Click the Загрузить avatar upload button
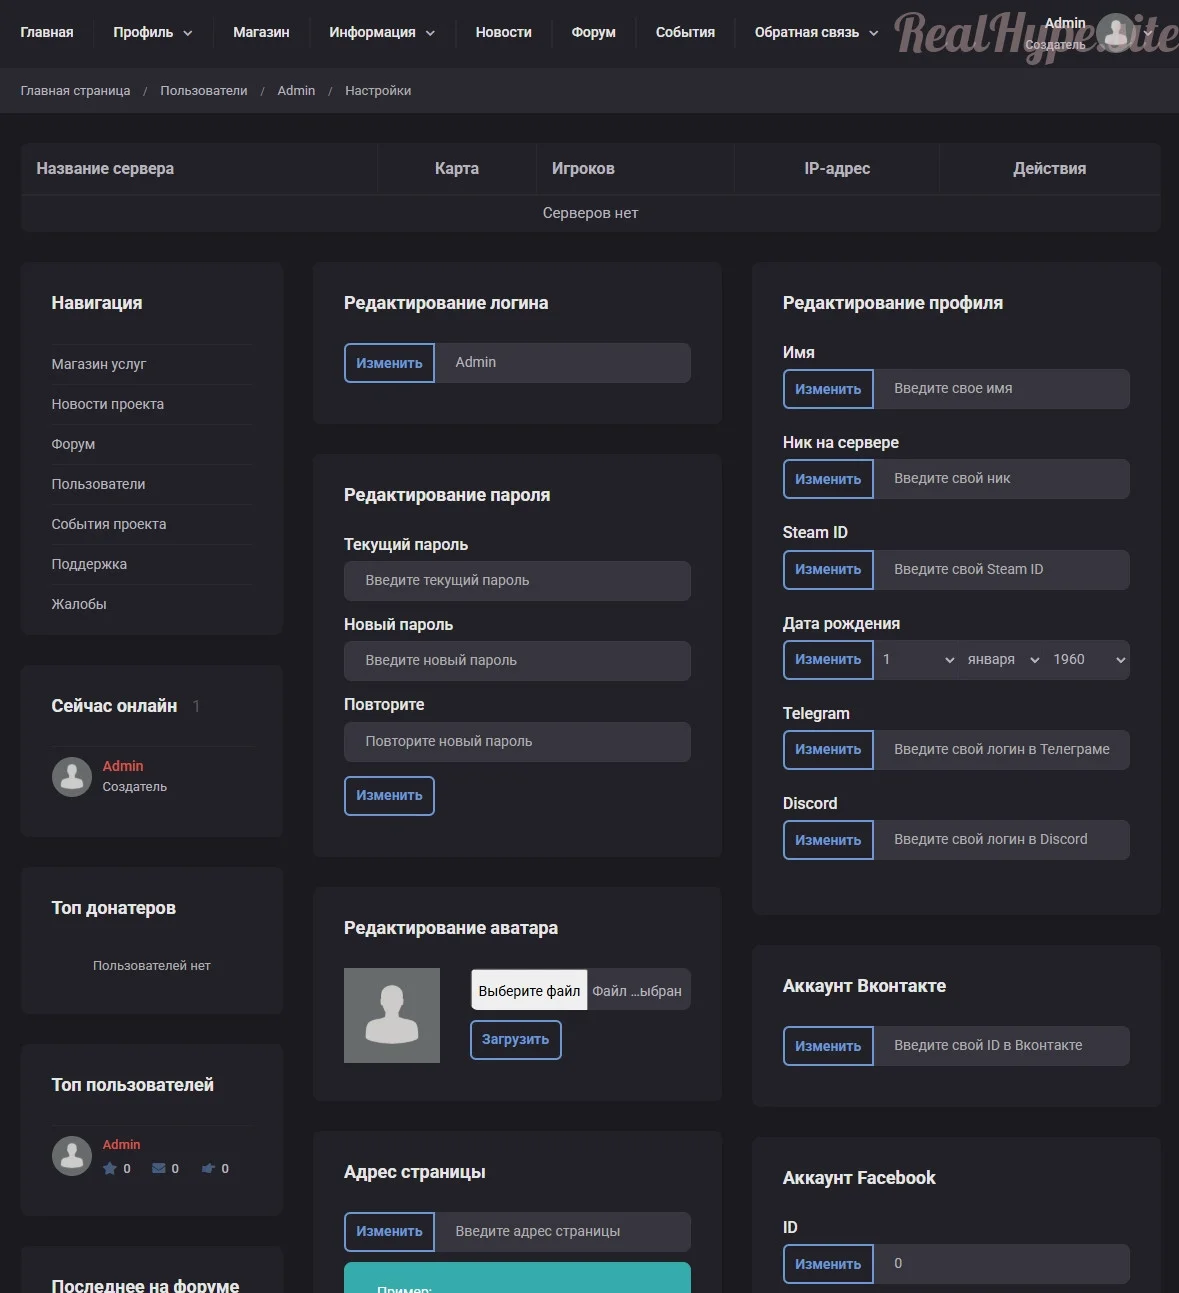 [x=515, y=1040]
